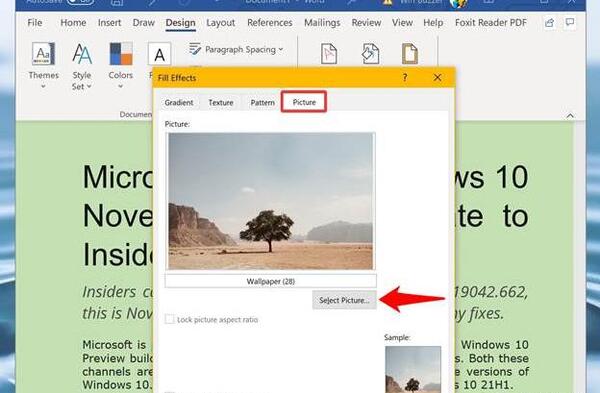
Task: Open the View ribbon tab
Action: point(402,23)
